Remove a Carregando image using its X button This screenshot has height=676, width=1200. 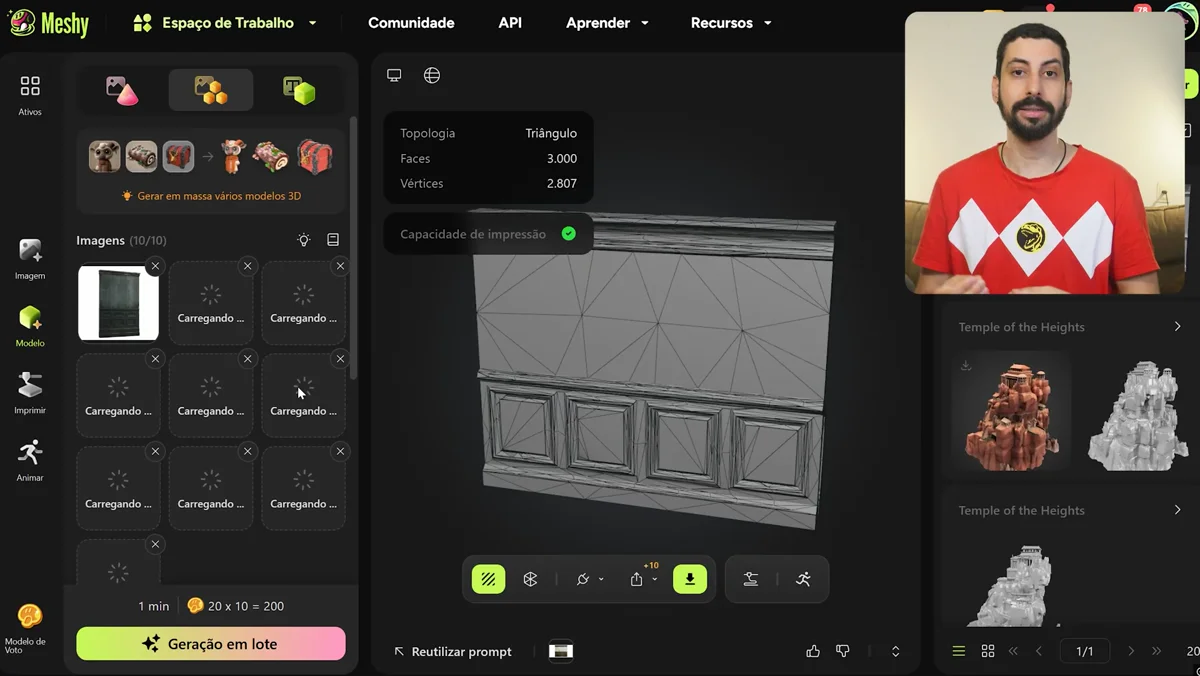click(247, 266)
